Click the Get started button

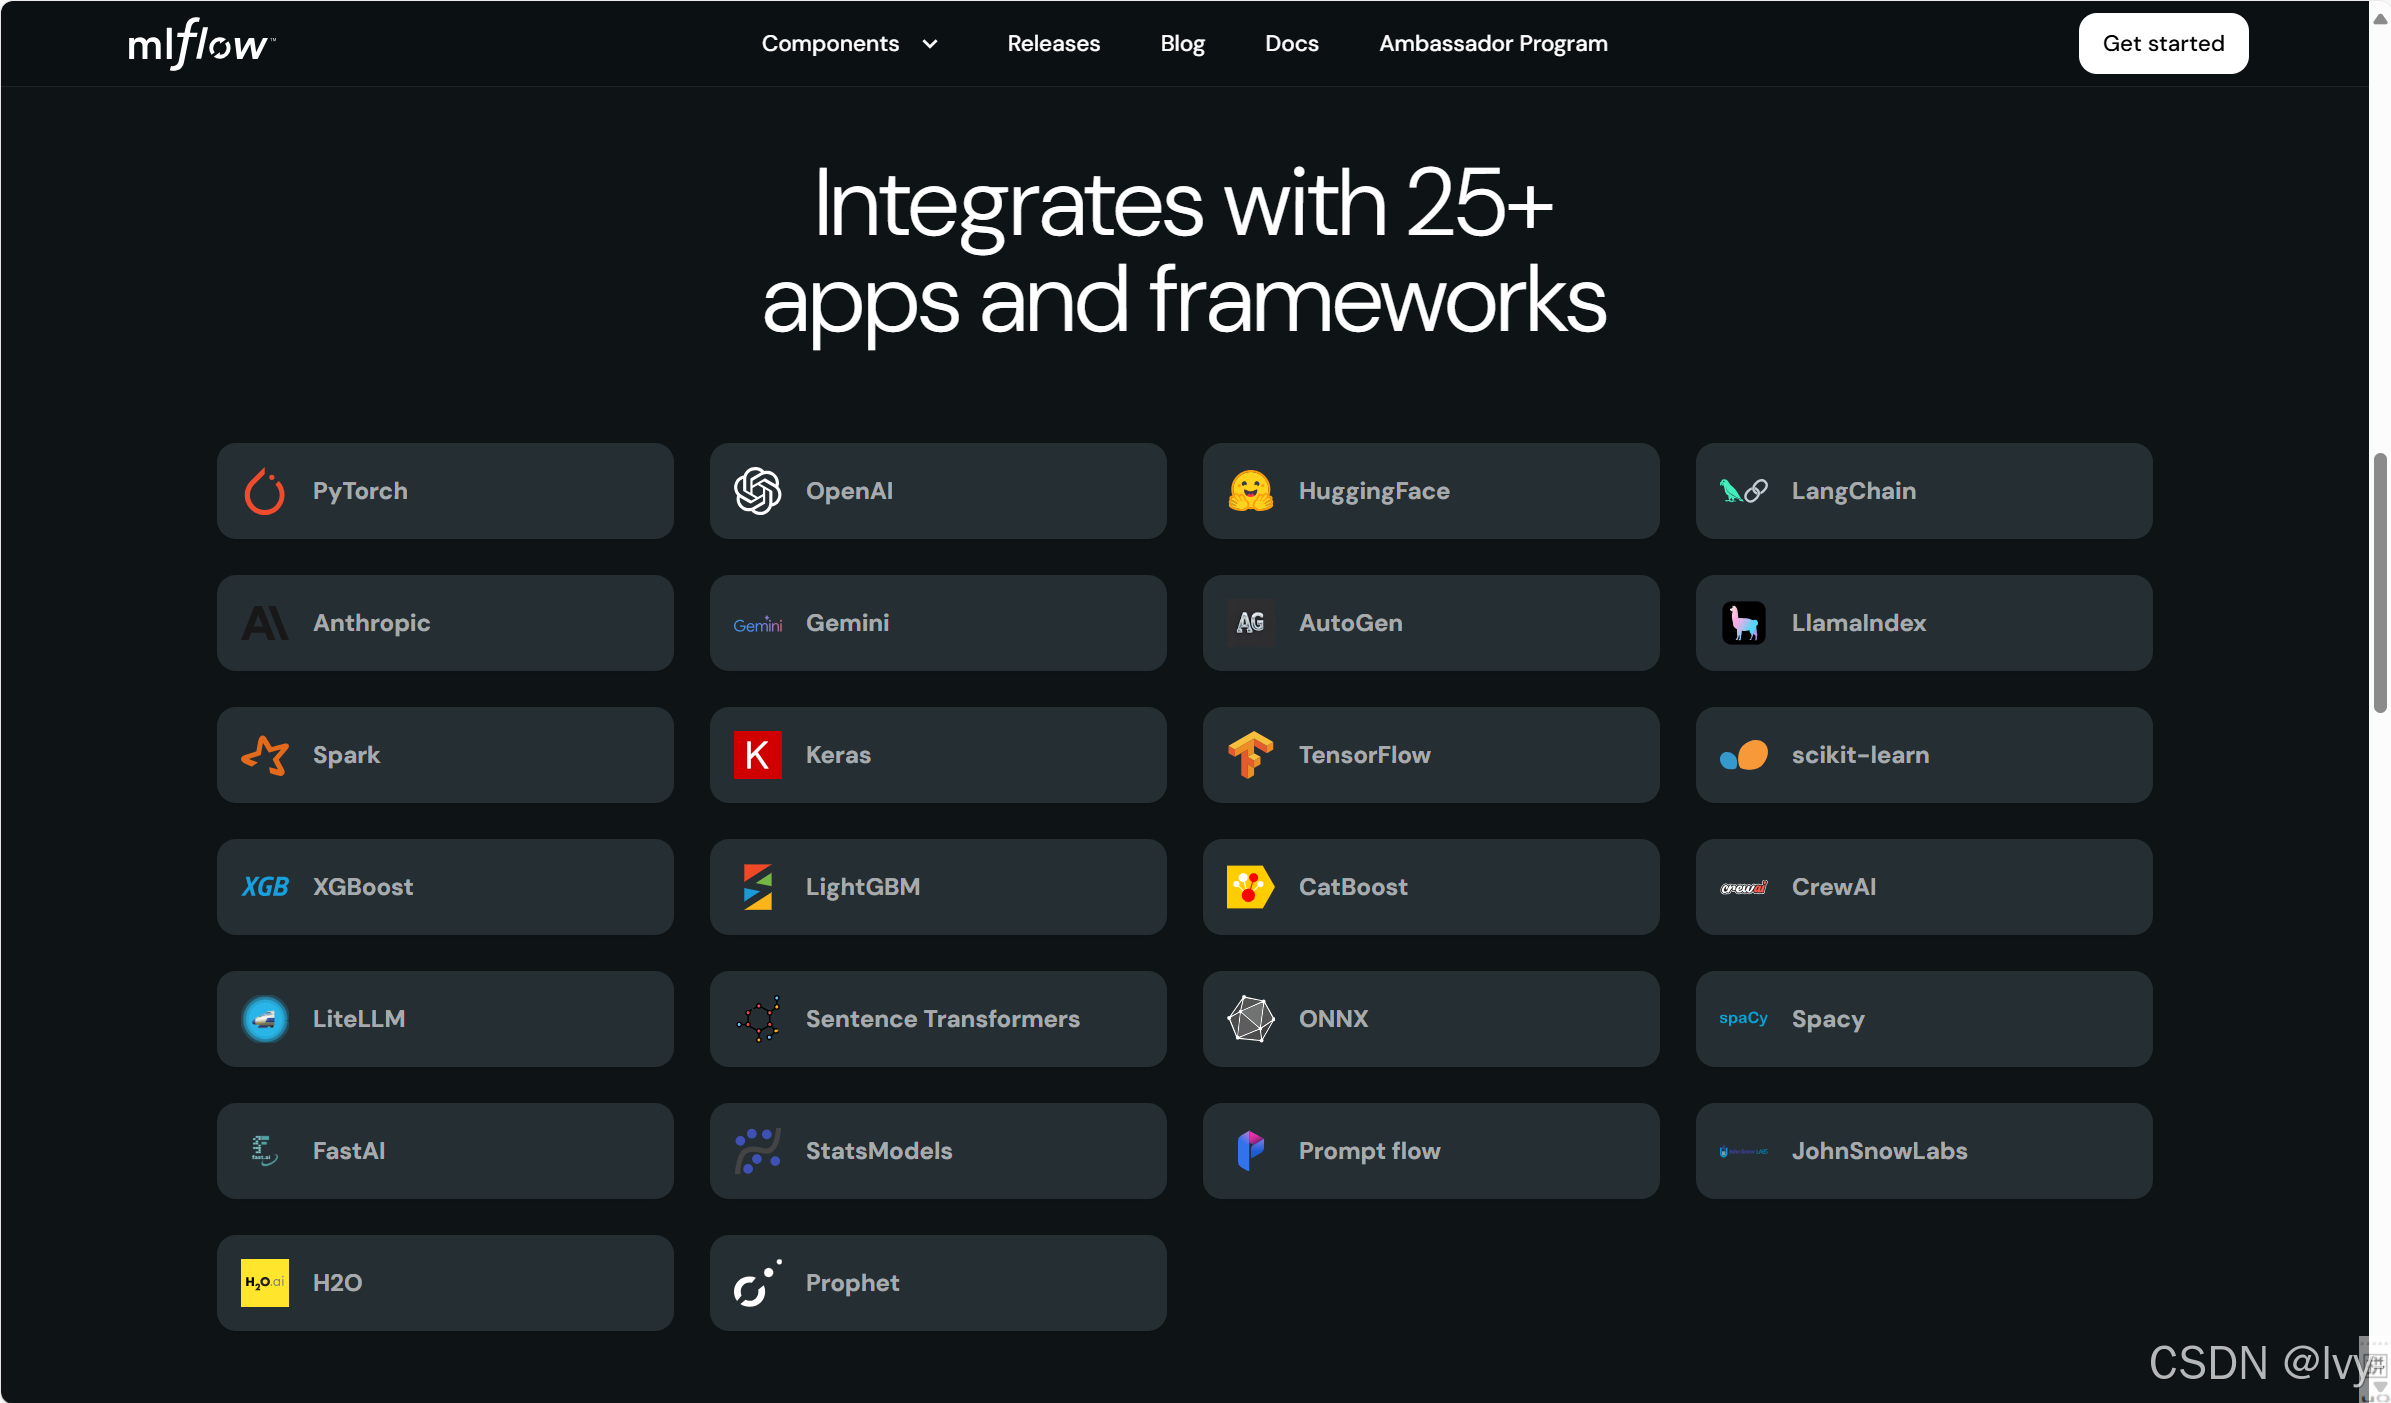coord(2163,44)
